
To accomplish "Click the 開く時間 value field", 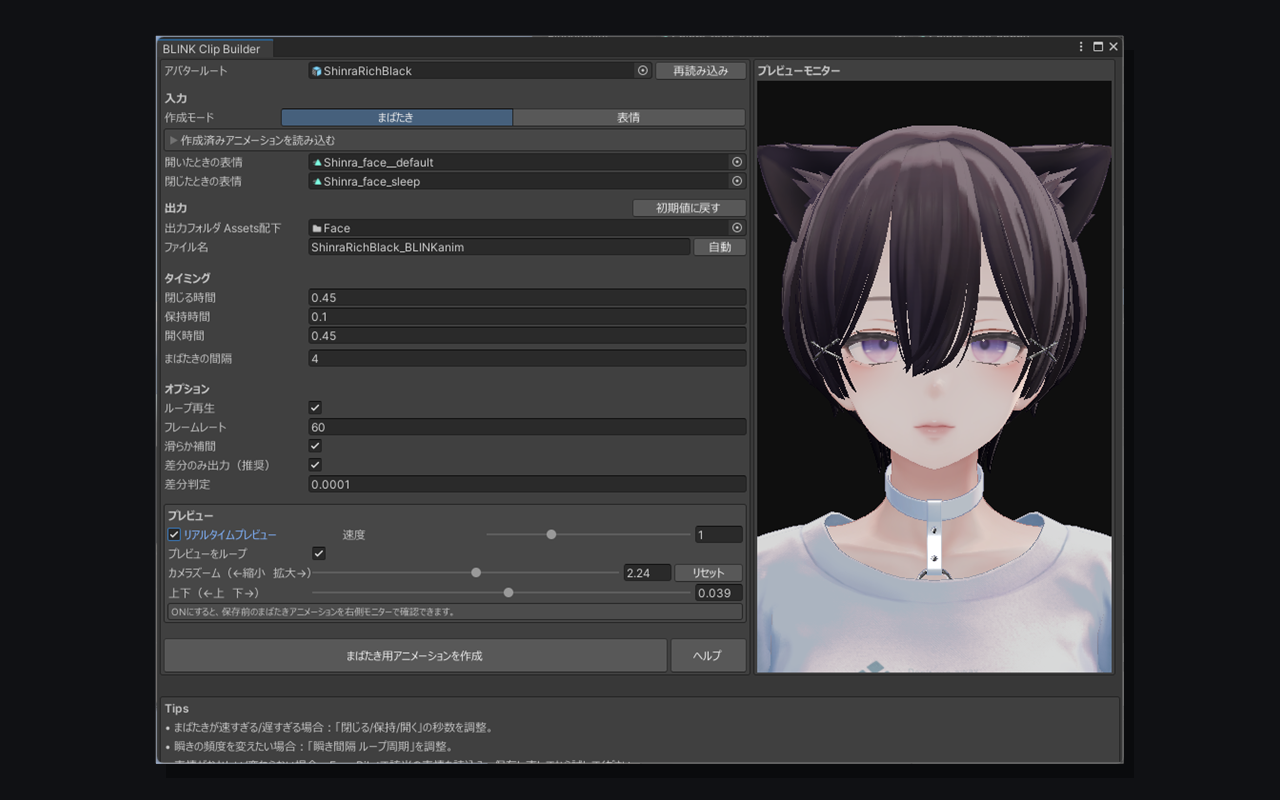I will tap(527, 336).
